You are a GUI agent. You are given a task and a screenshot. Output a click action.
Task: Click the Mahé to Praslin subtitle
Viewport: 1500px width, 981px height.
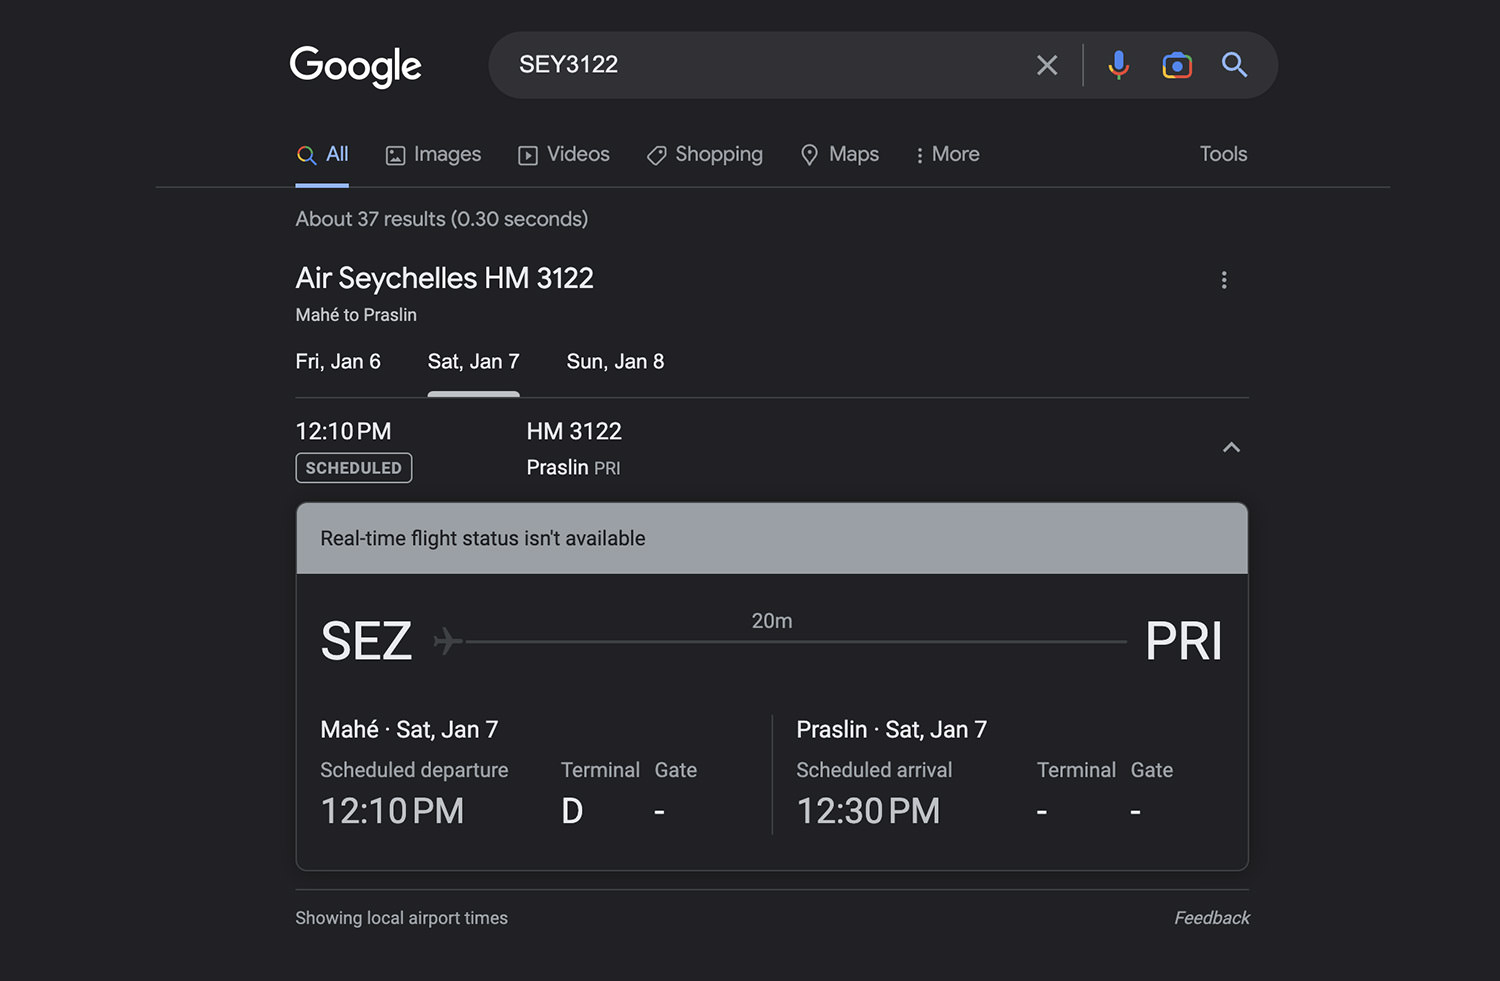[x=356, y=315]
